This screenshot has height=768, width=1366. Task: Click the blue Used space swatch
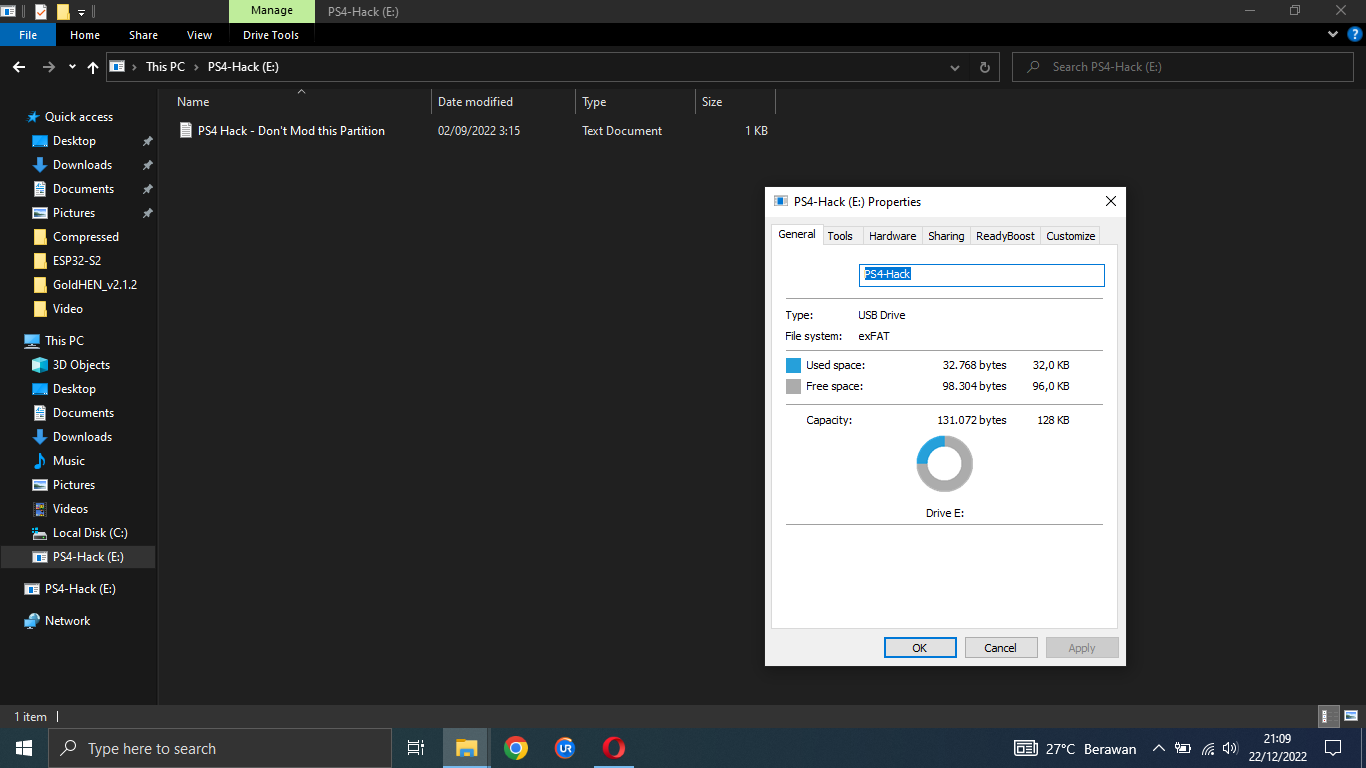click(x=793, y=365)
